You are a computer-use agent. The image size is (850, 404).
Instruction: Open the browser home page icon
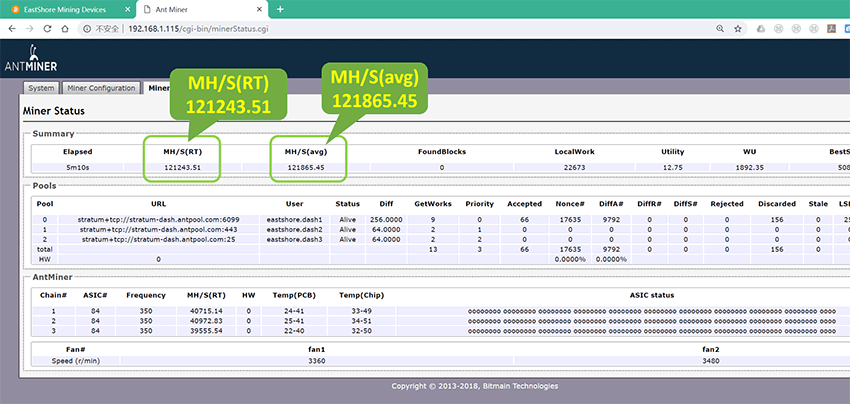[65, 29]
